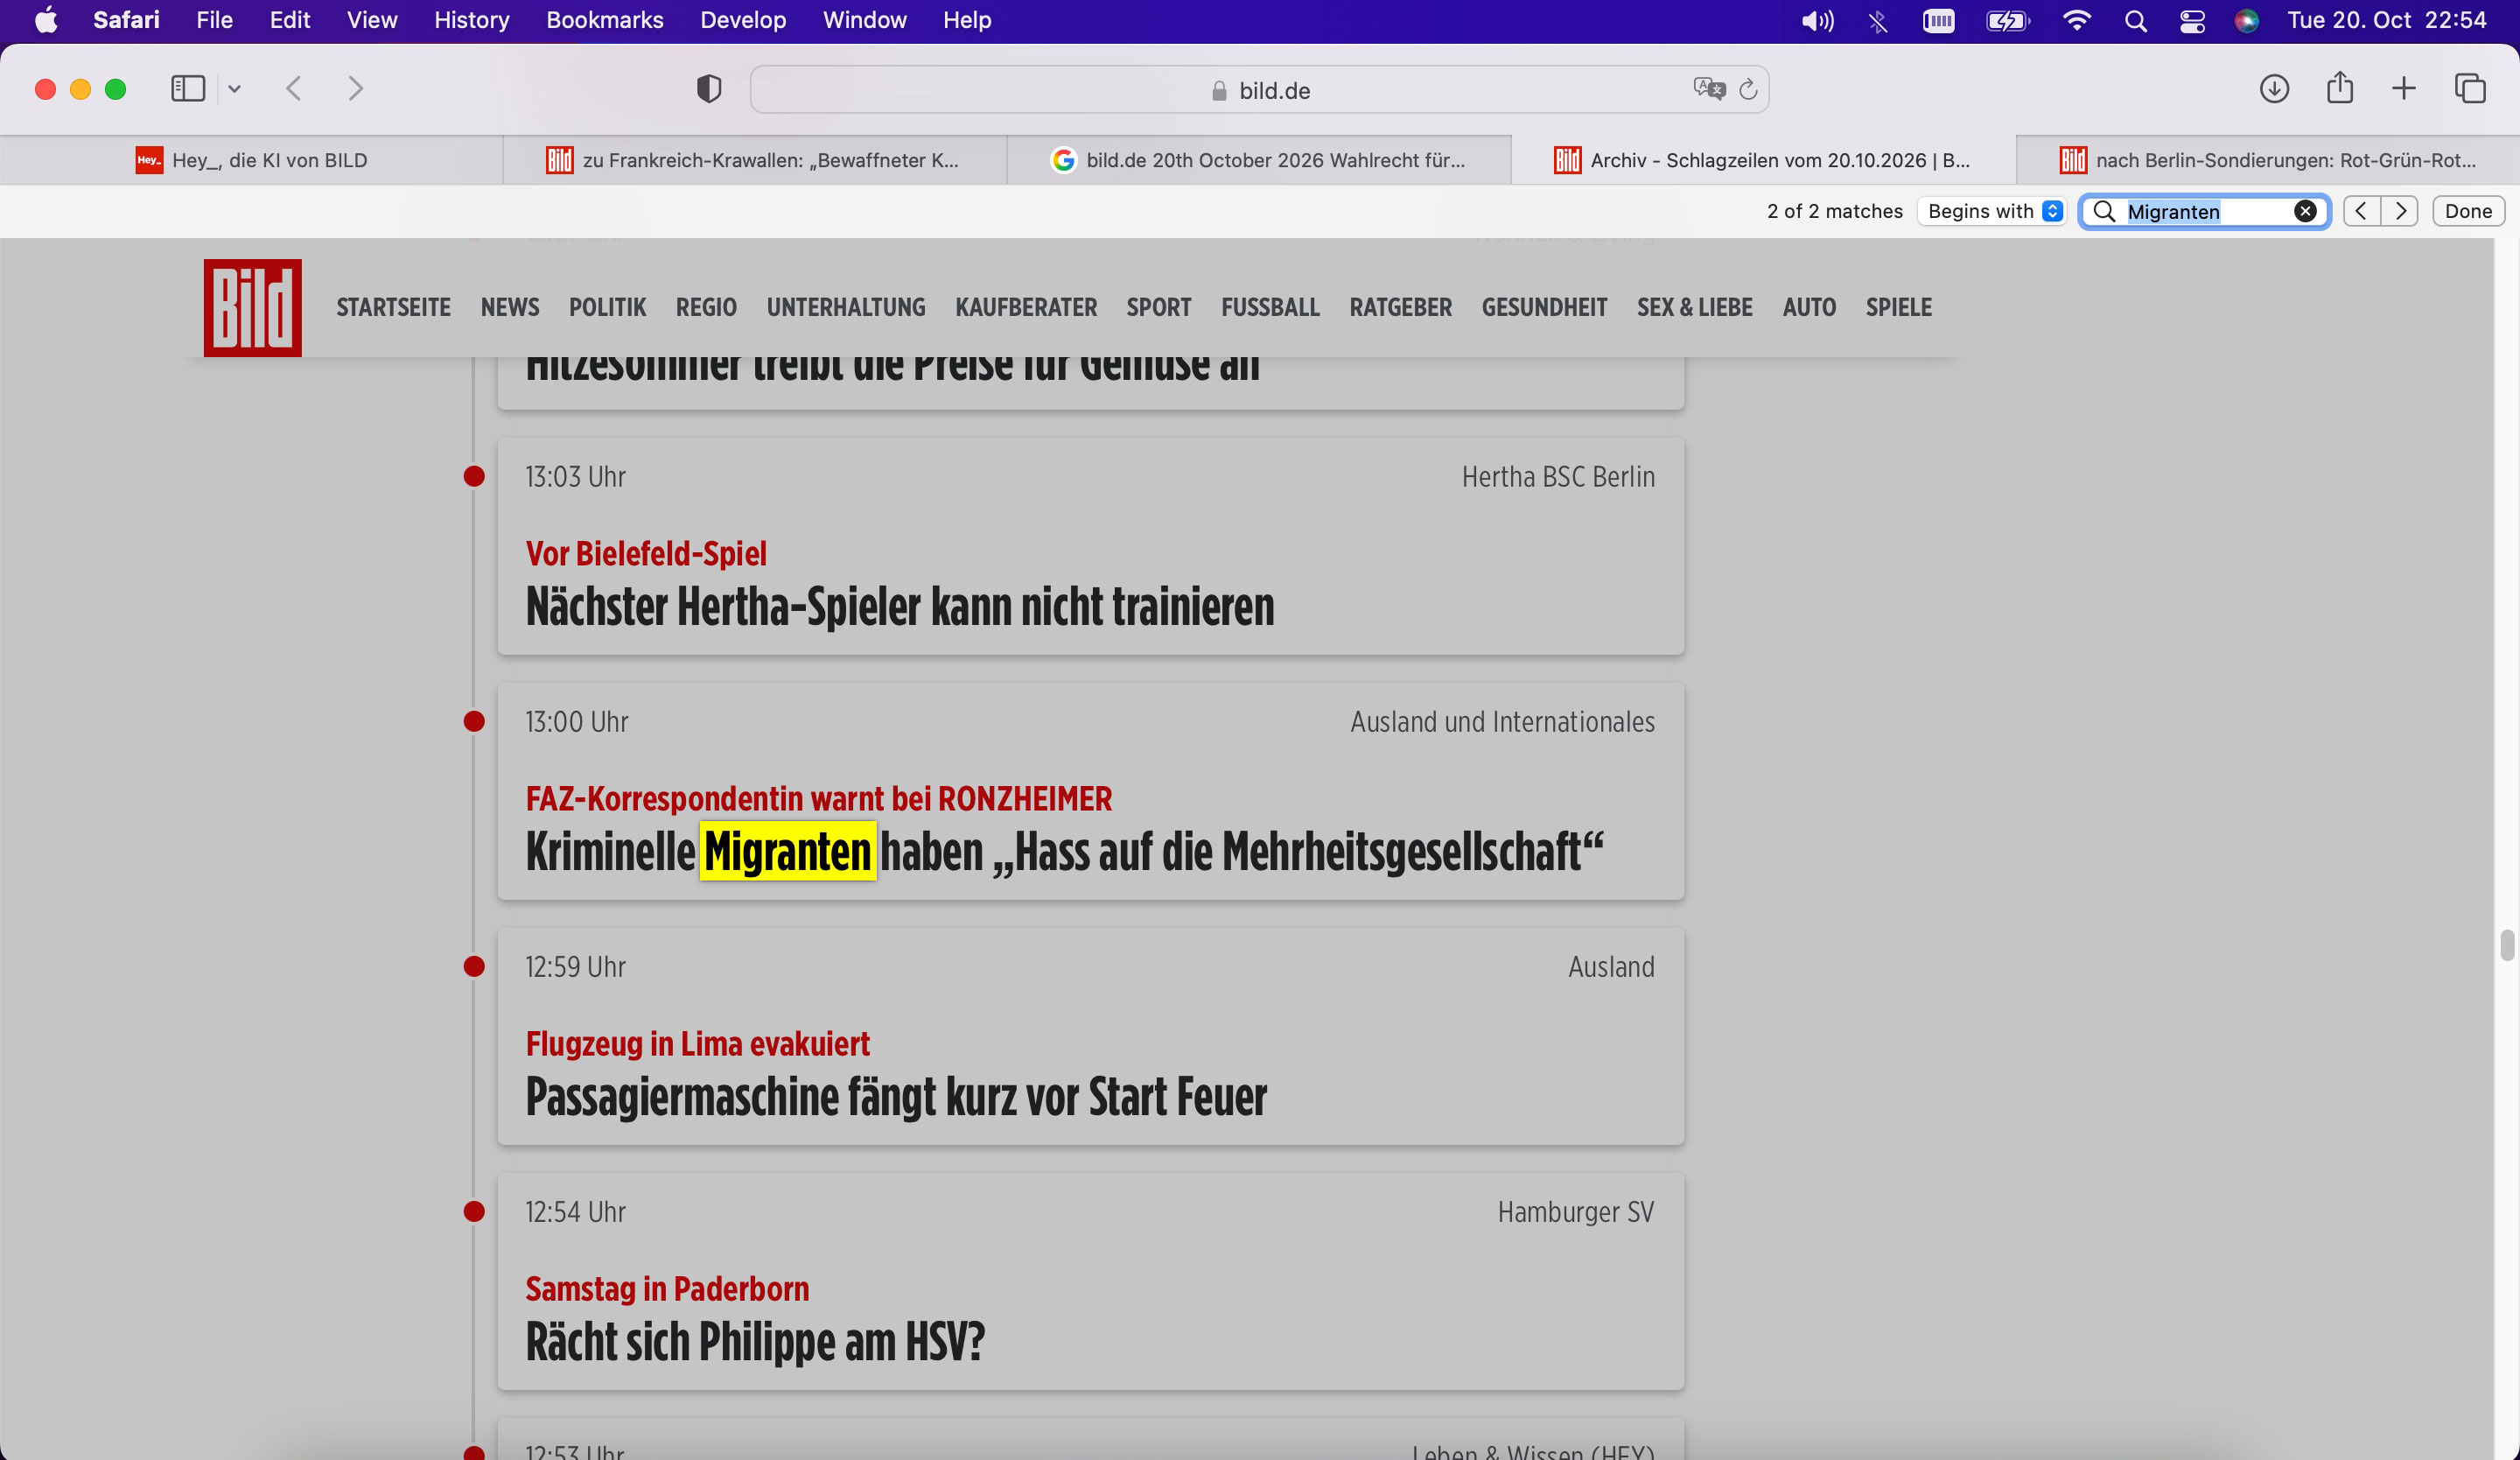Jump to the next search match
2520x1460 pixels.
click(2400, 211)
